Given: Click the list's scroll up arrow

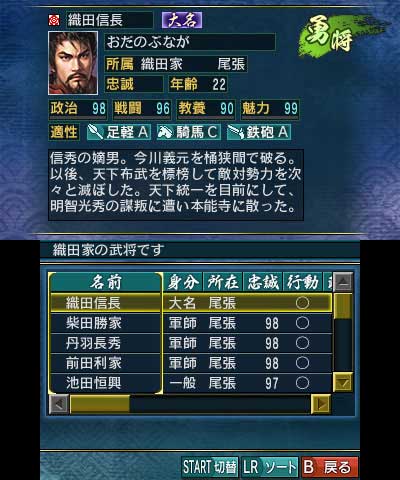Looking at the screenshot, I should 343,283.
